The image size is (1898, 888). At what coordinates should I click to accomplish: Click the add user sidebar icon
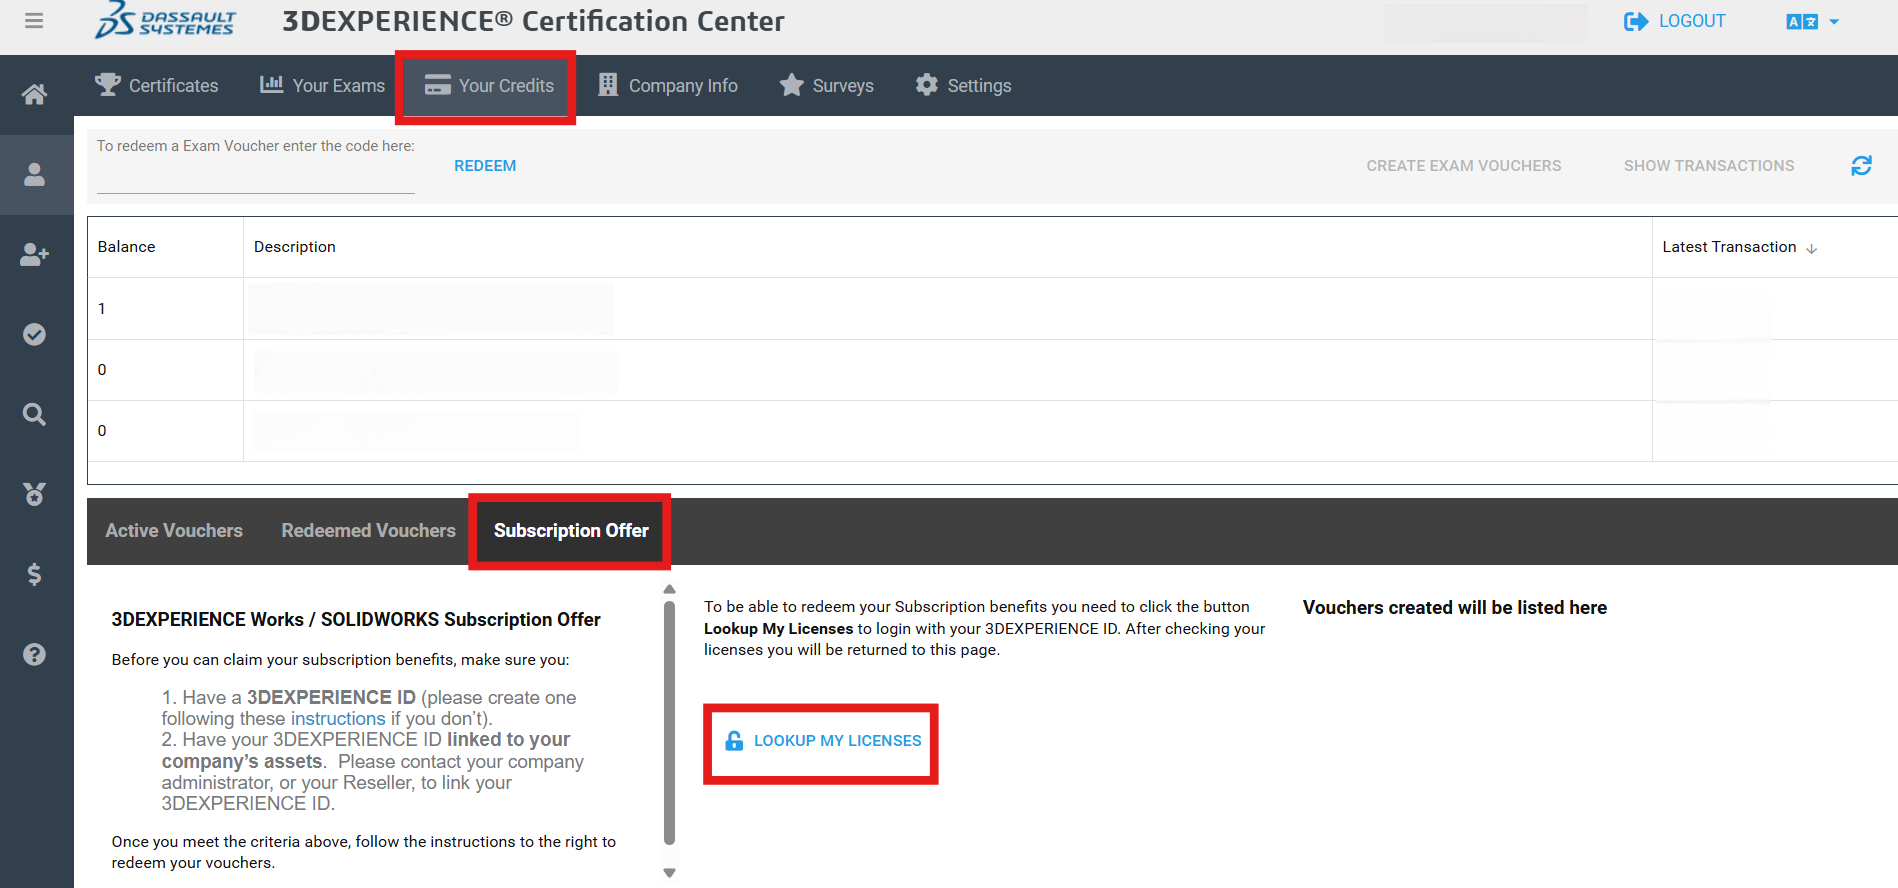[x=34, y=255]
